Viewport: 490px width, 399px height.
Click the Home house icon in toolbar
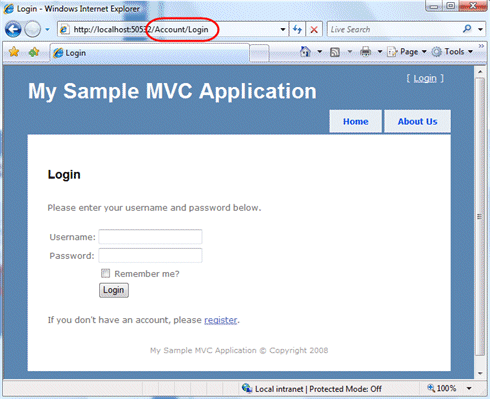coord(305,52)
